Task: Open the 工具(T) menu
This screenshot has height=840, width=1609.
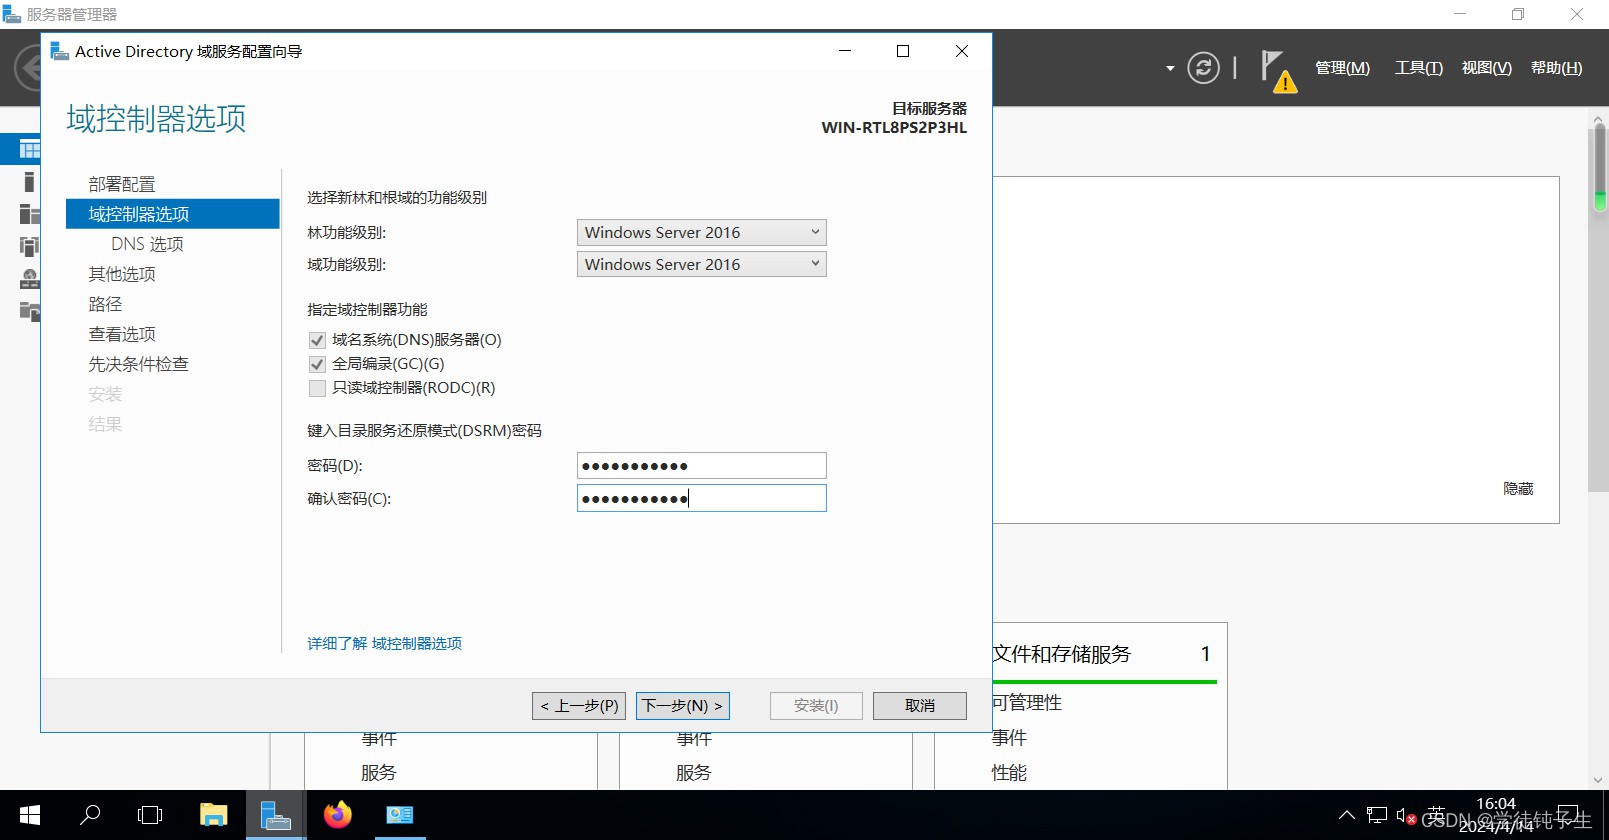Action: click(1418, 68)
